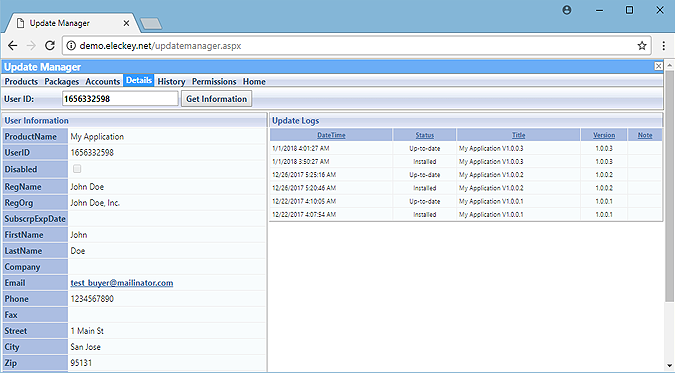This screenshot has height=373, width=675.
Task: Close the Update Manager browser tab
Action: pyautogui.click(x=126, y=23)
